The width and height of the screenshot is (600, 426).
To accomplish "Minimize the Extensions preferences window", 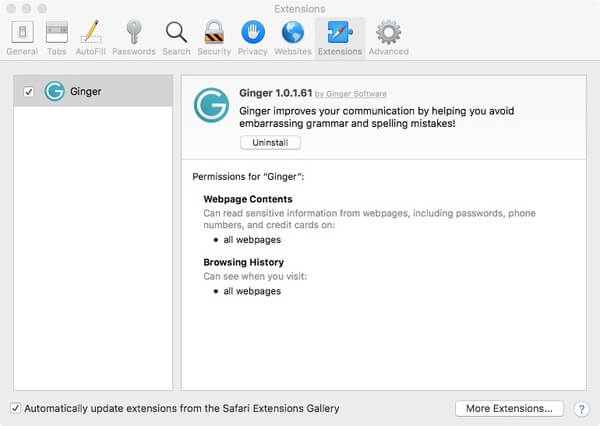I will click(26, 8).
